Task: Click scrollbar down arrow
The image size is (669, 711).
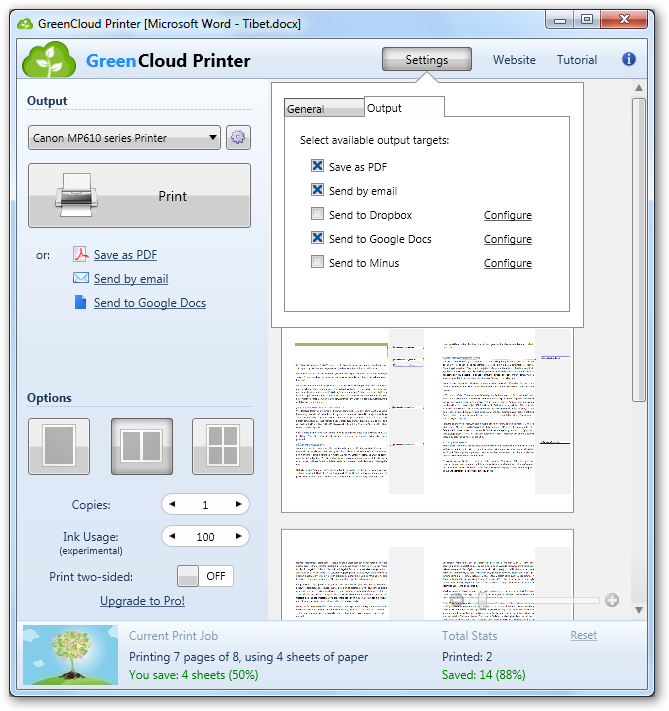Action: point(639,610)
